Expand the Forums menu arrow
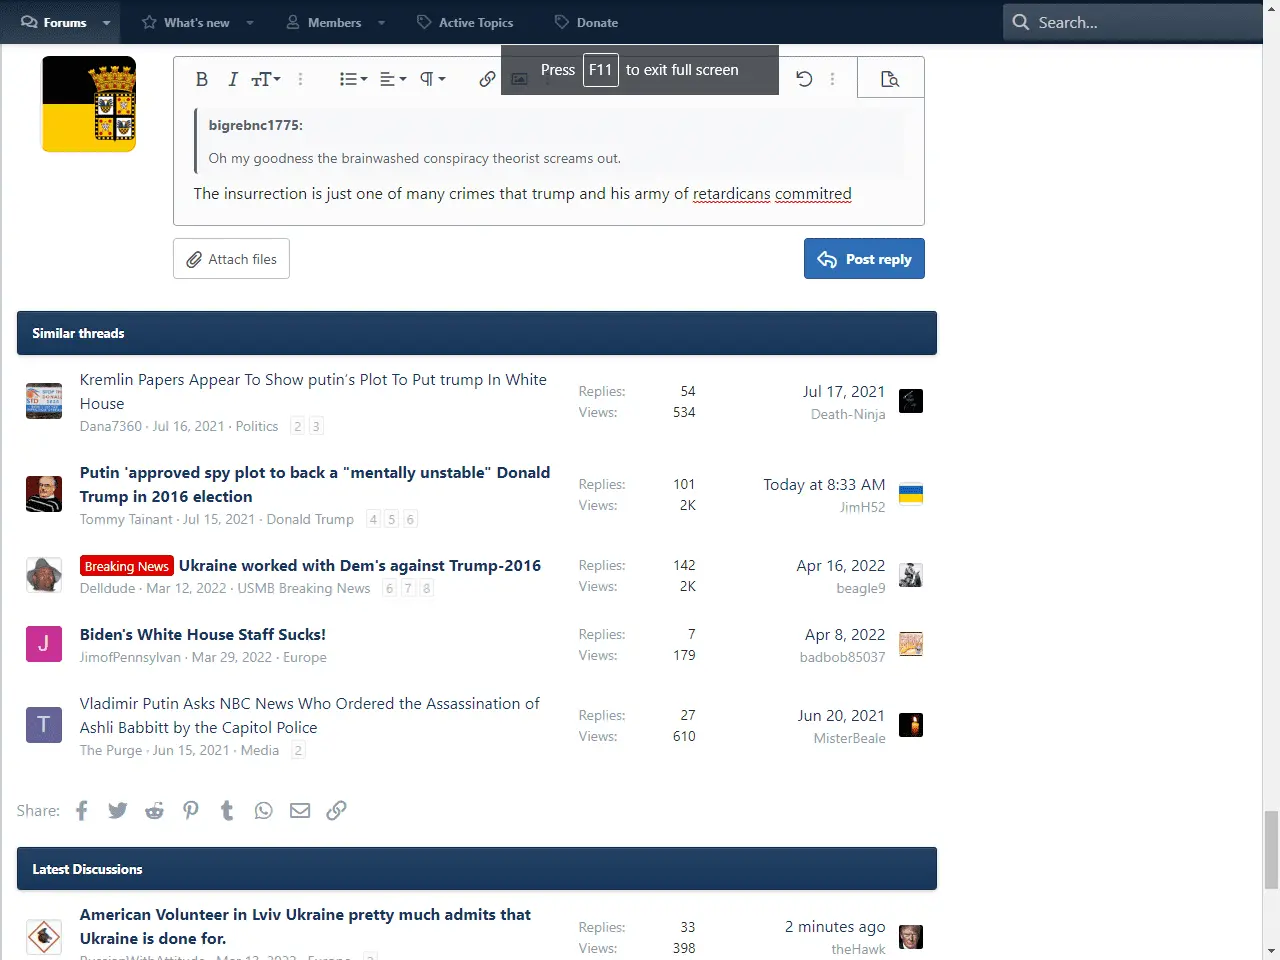Image resolution: width=1280 pixels, height=960 pixels. tap(106, 22)
